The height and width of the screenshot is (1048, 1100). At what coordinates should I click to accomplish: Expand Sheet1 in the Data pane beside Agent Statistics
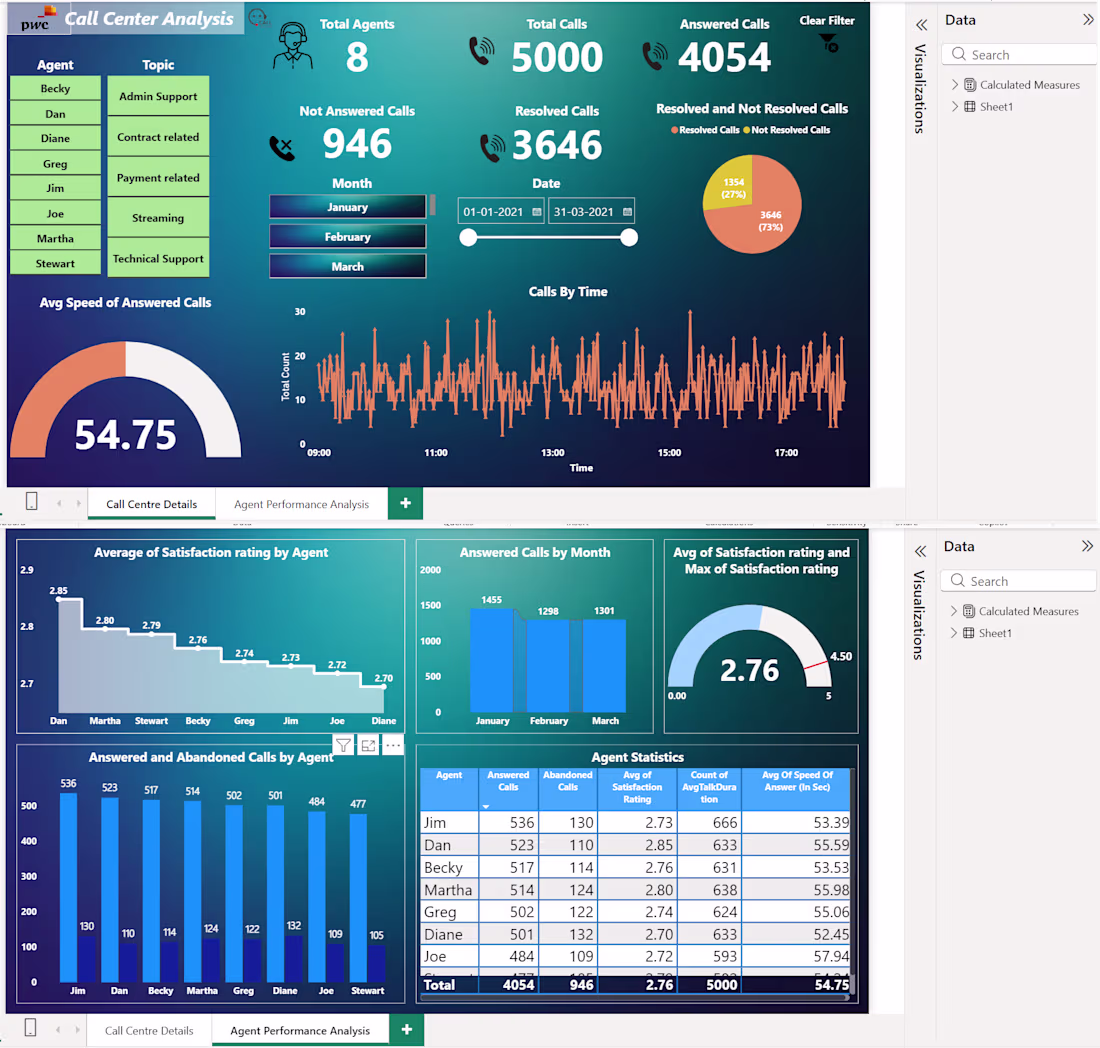(953, 633)
